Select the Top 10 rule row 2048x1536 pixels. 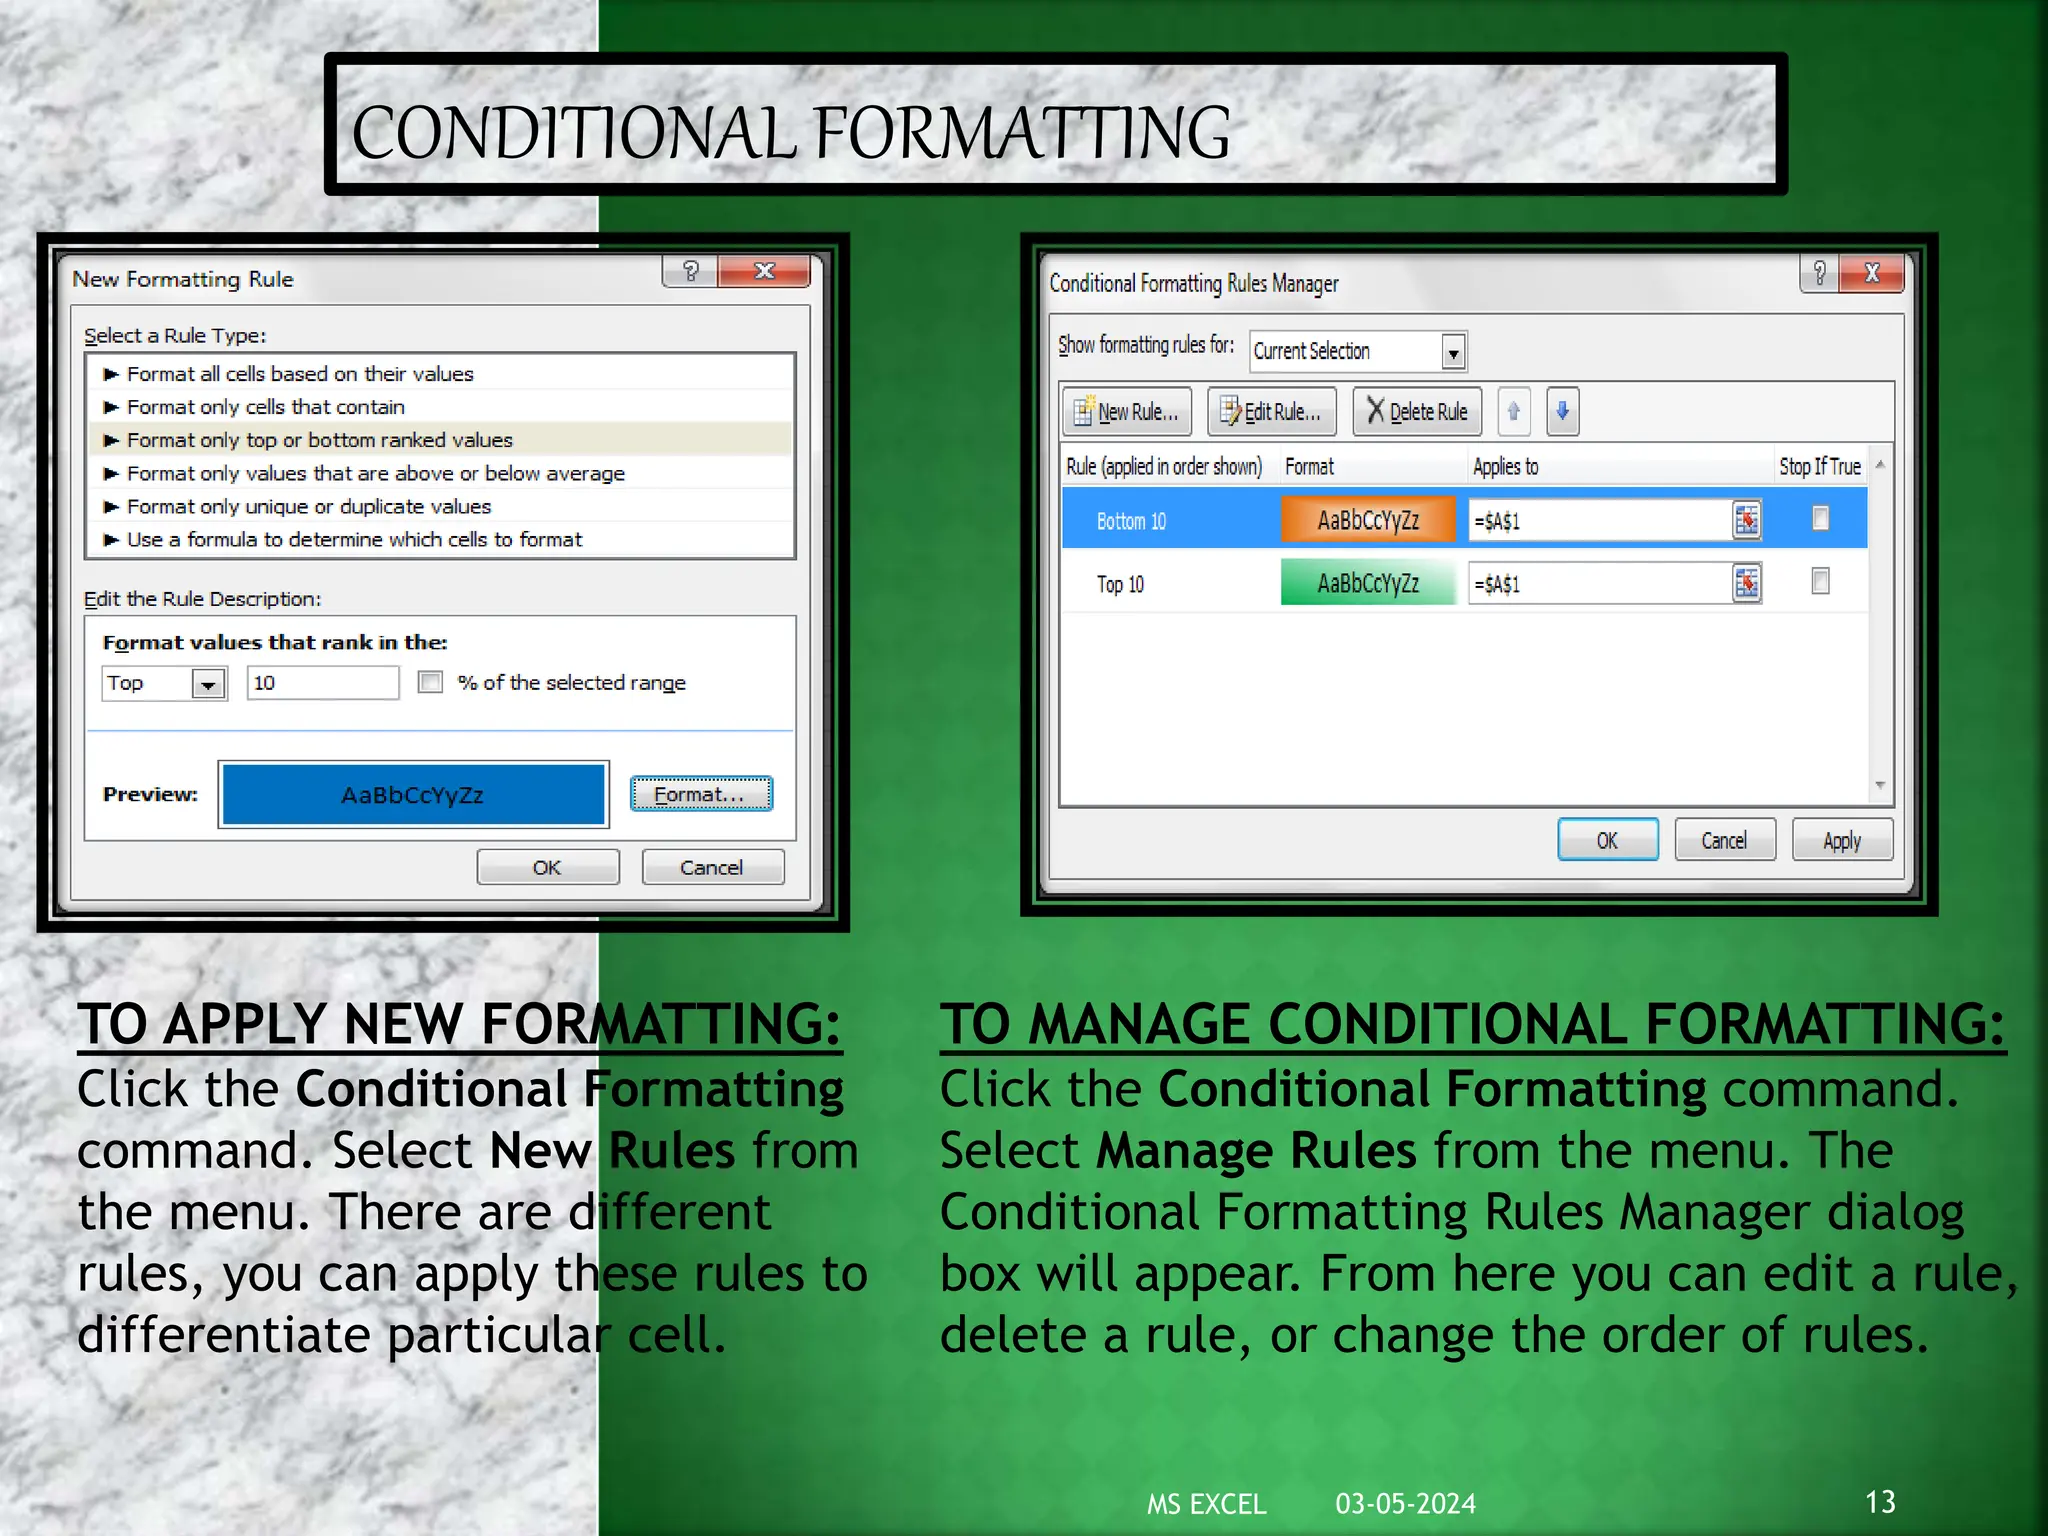pyautogui.click(x=1464, y=582)
